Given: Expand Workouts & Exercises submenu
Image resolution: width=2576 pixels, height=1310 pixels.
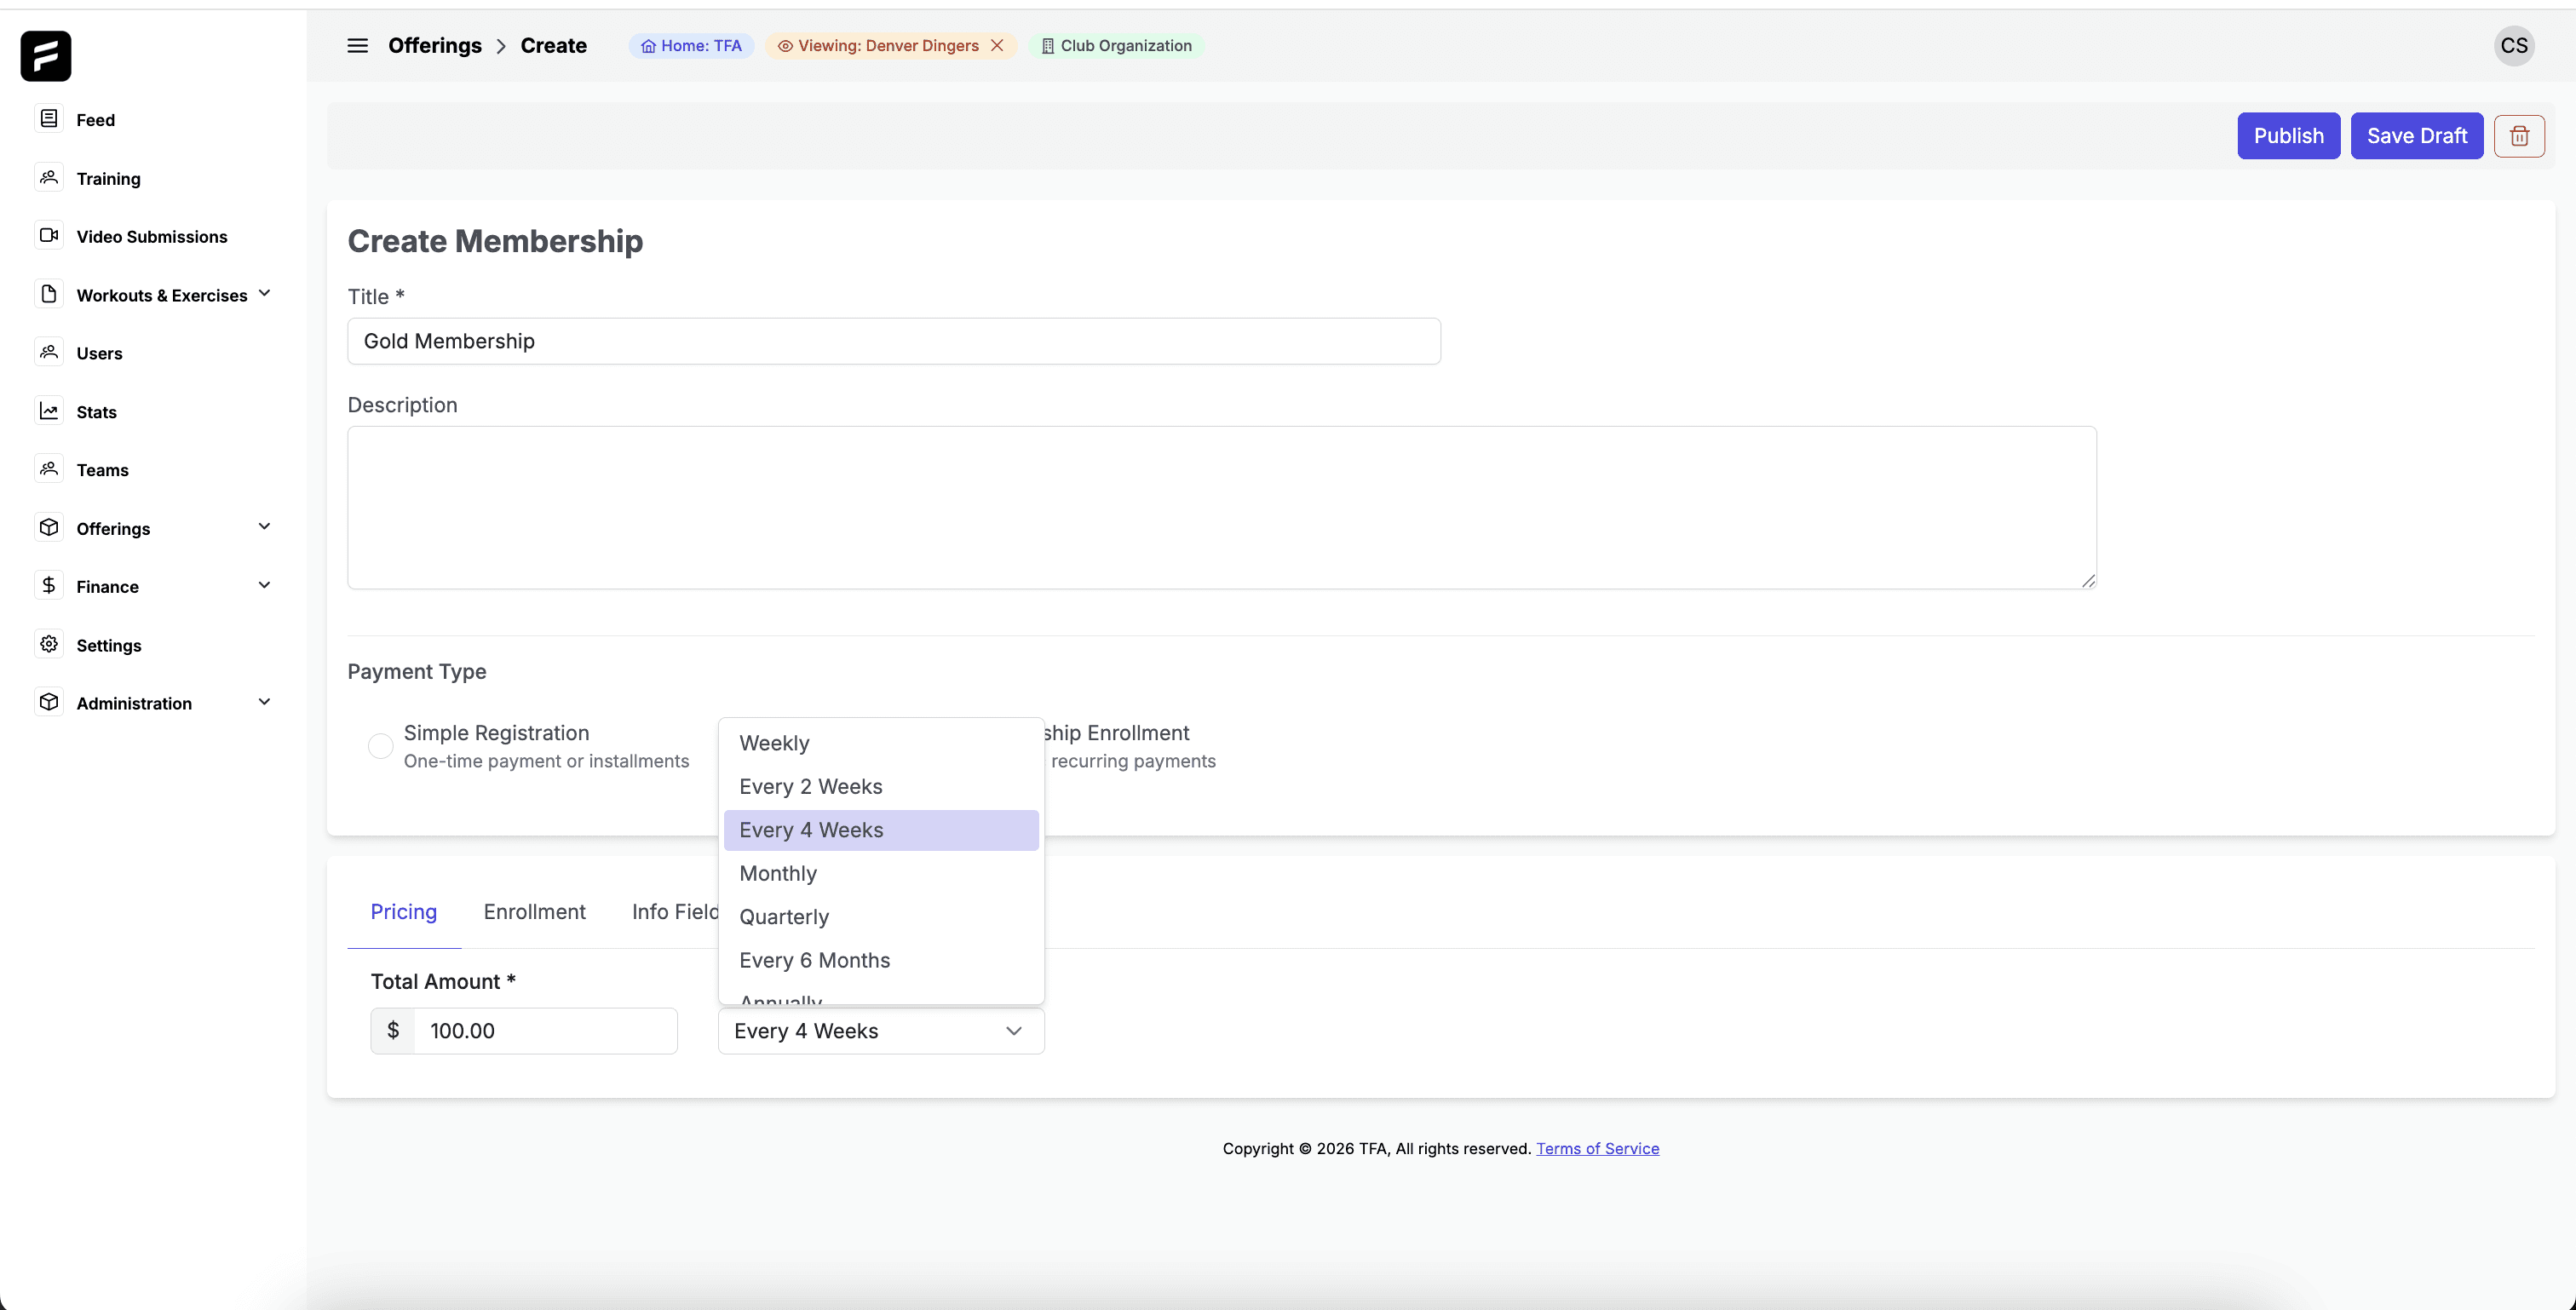Looking at the screenshot, I should (x=264, y=294).
